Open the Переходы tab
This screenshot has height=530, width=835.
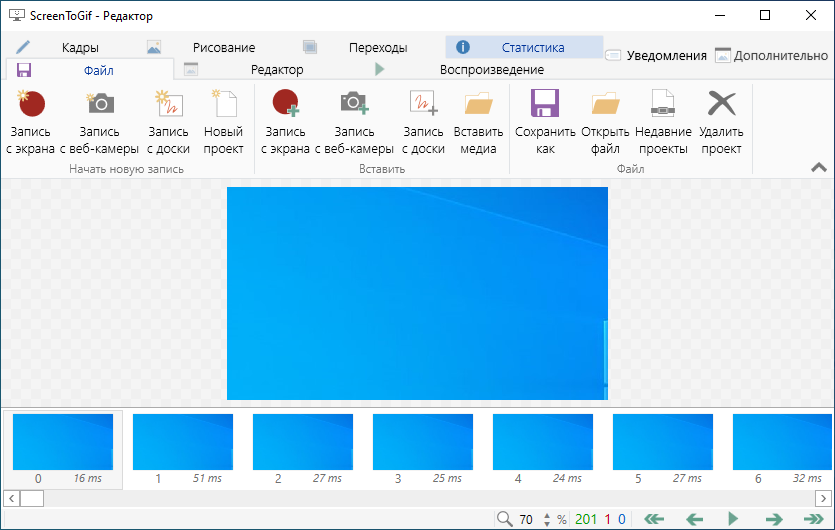pos(367,47)
